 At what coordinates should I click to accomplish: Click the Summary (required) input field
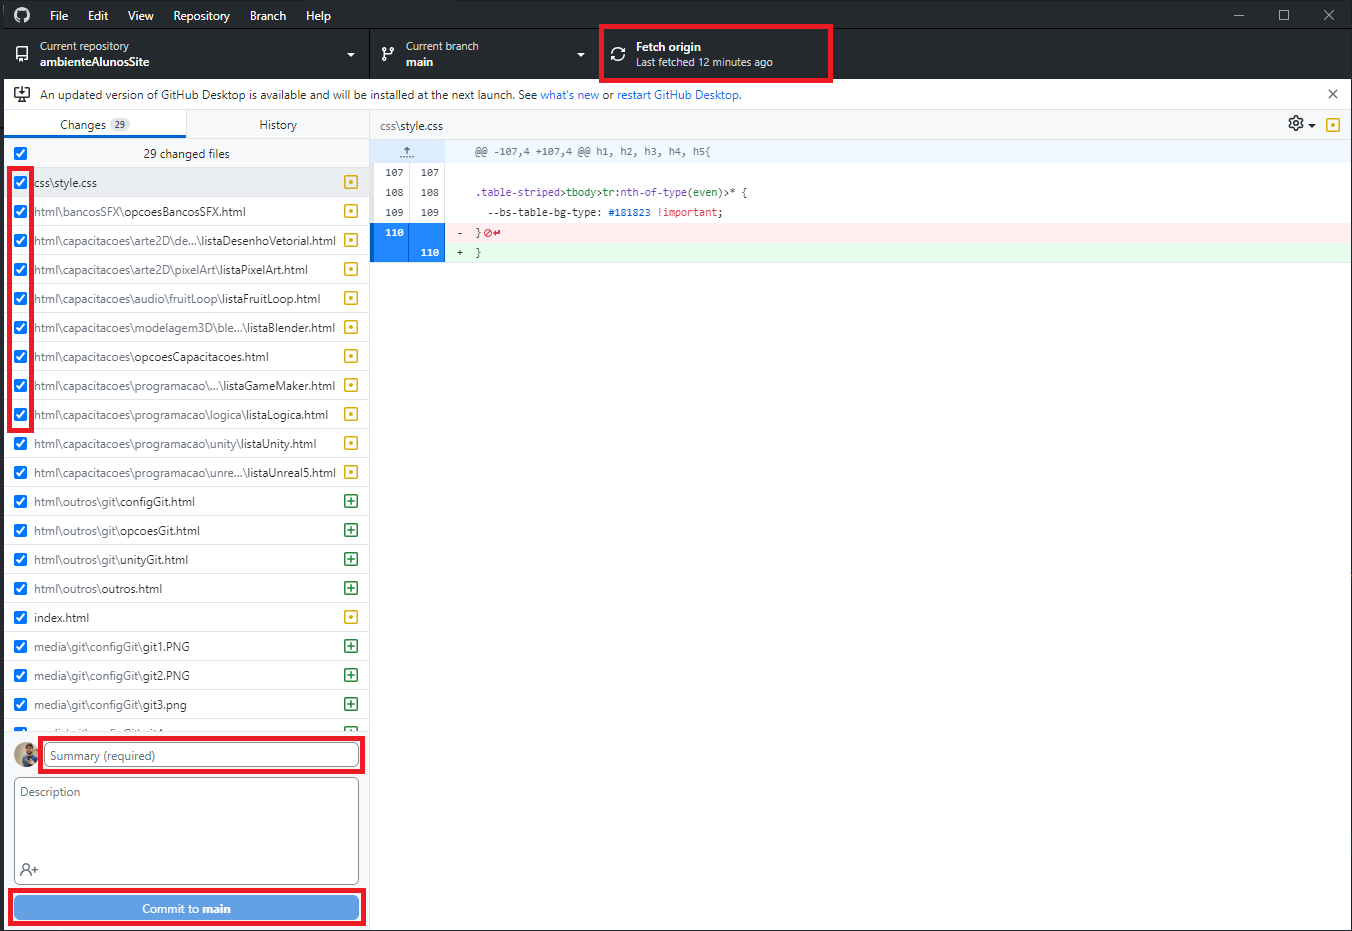coord(201,756)
